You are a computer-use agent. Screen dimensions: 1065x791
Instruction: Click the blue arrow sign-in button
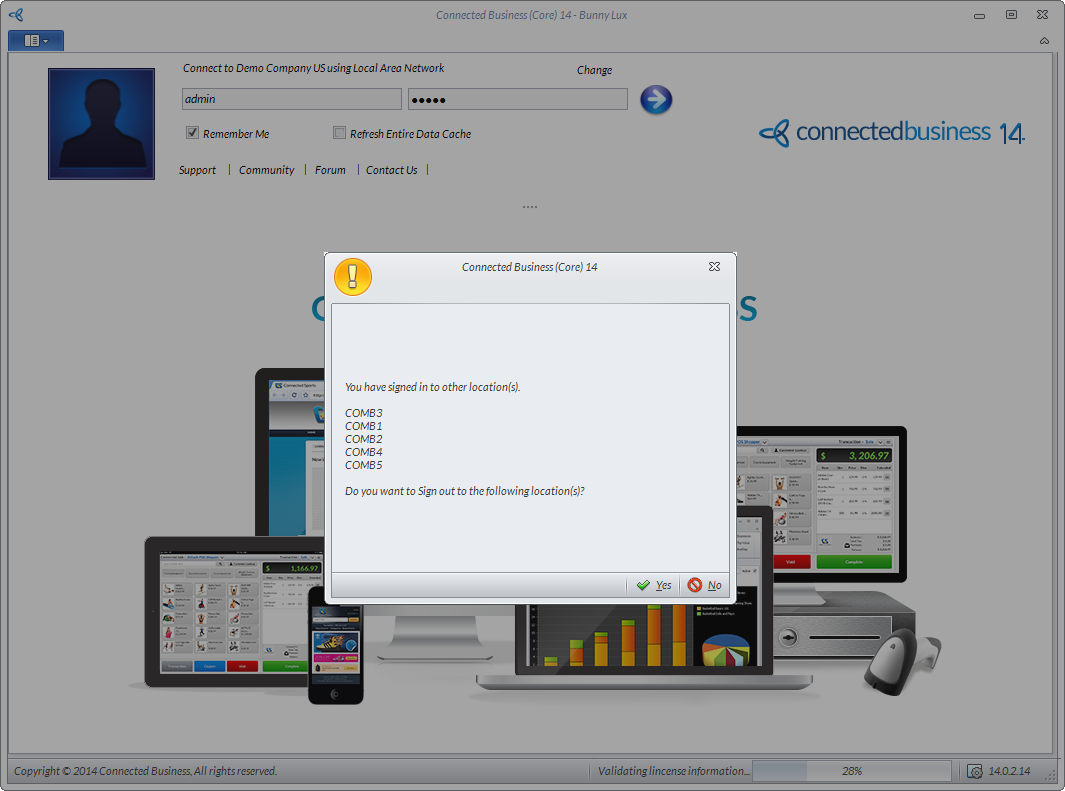coord(655,100)
